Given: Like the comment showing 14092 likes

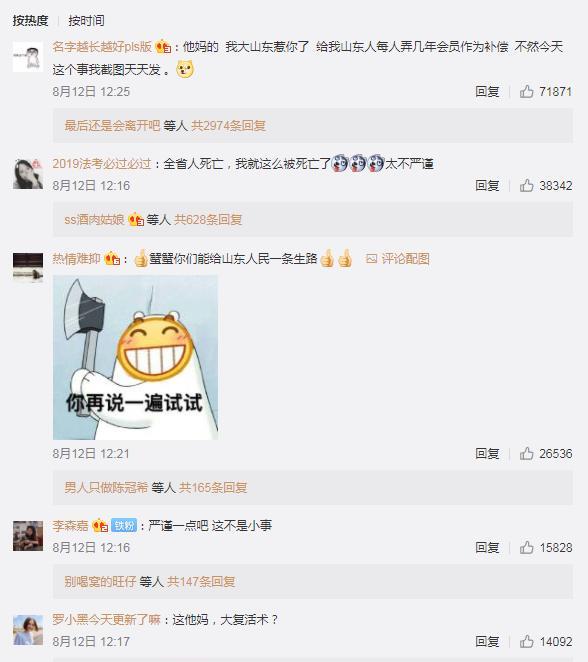Looking at the screenshot, I should pyautogui.click(x=526, y=642).
